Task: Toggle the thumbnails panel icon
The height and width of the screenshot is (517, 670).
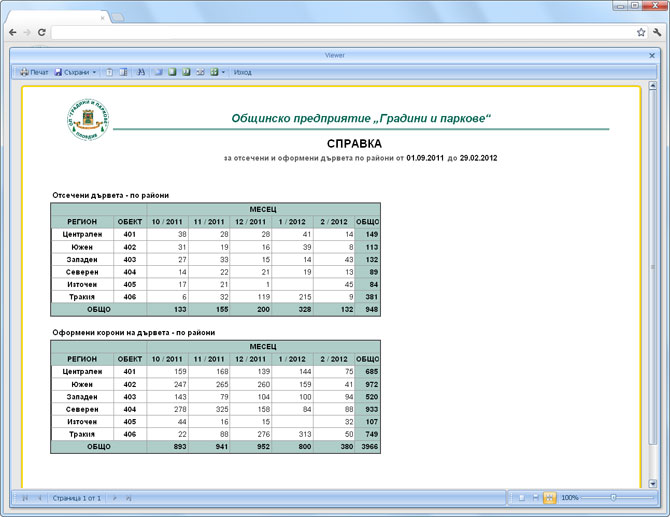Action: point(123,72)
